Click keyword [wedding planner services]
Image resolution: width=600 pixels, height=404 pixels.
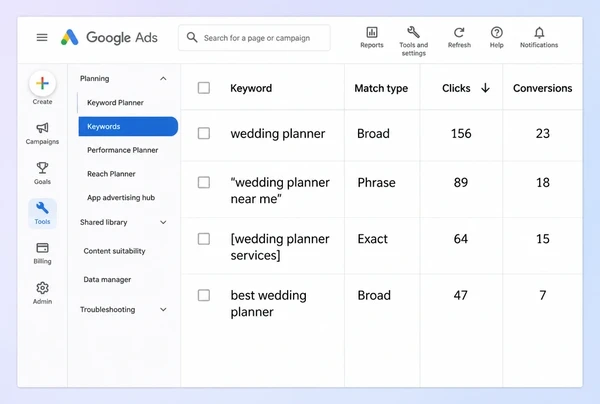(x=280, y=247)
